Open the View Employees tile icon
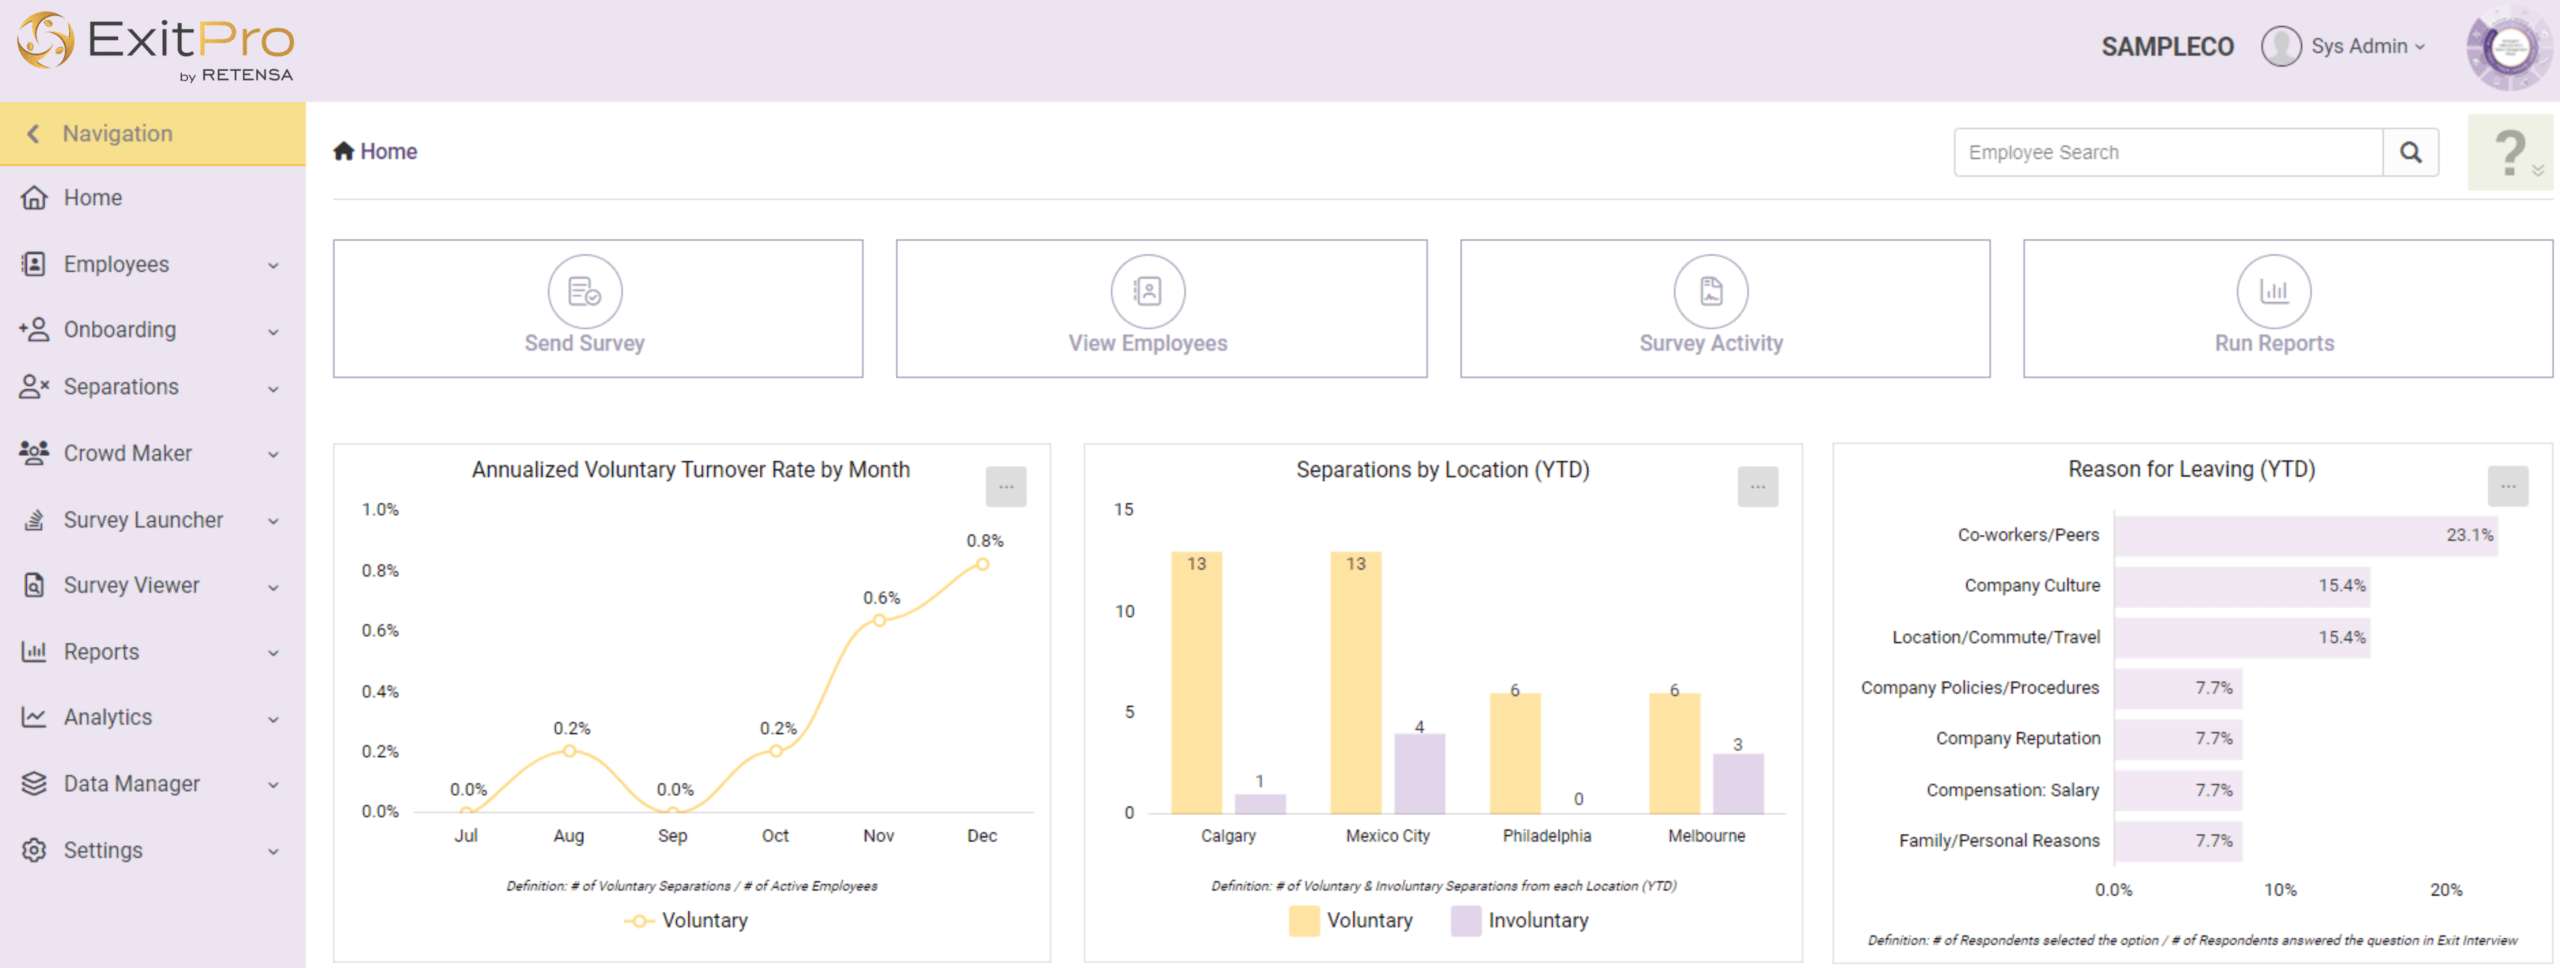2560x968 pixels. [x=1147, y=291]
